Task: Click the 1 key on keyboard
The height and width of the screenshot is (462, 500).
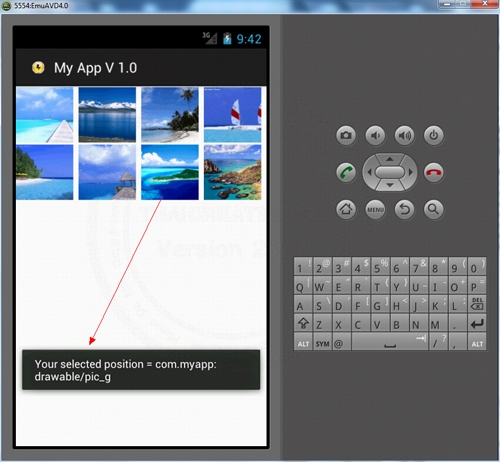Action: tap(303, 266)
